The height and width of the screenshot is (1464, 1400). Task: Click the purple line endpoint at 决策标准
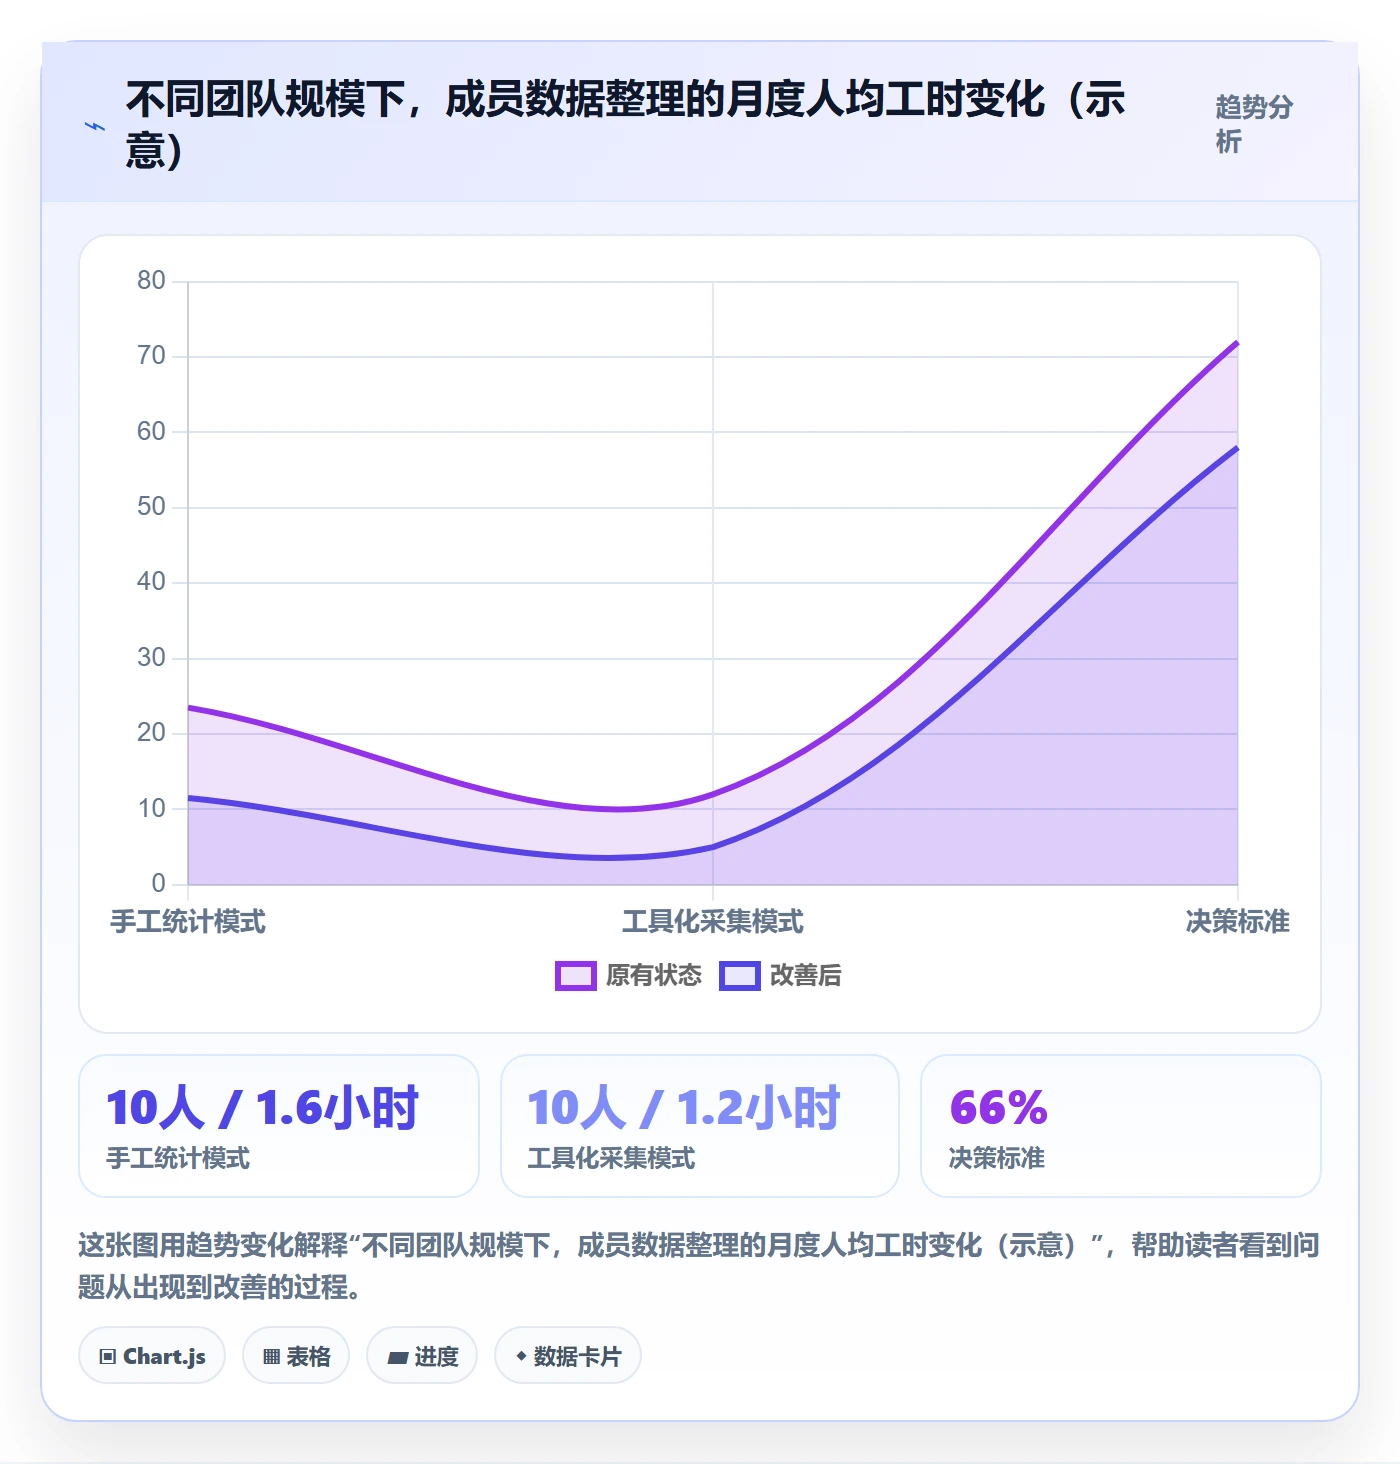point(1237,342)
